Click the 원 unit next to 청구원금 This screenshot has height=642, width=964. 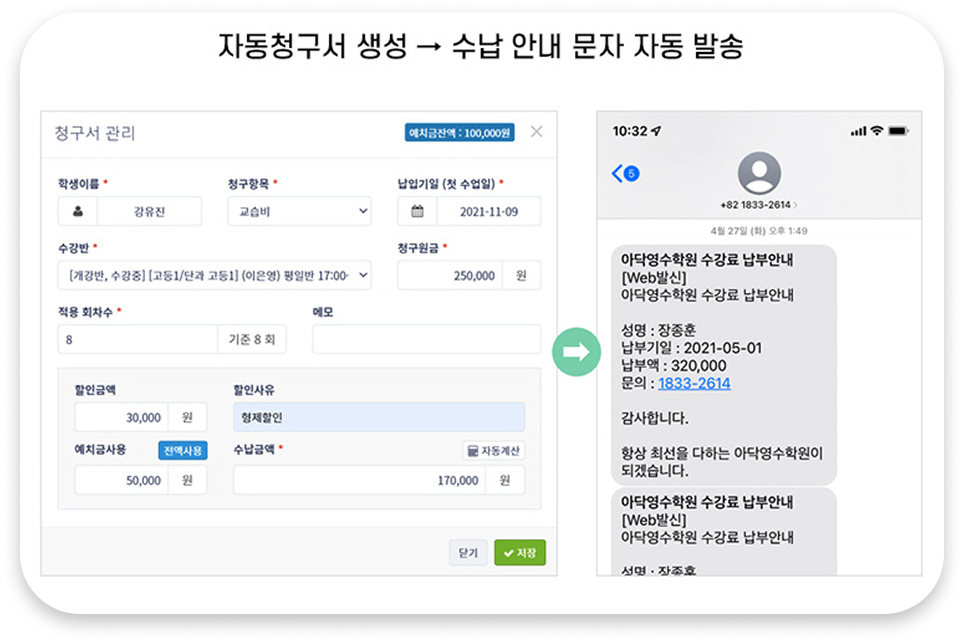coord(521,275)
